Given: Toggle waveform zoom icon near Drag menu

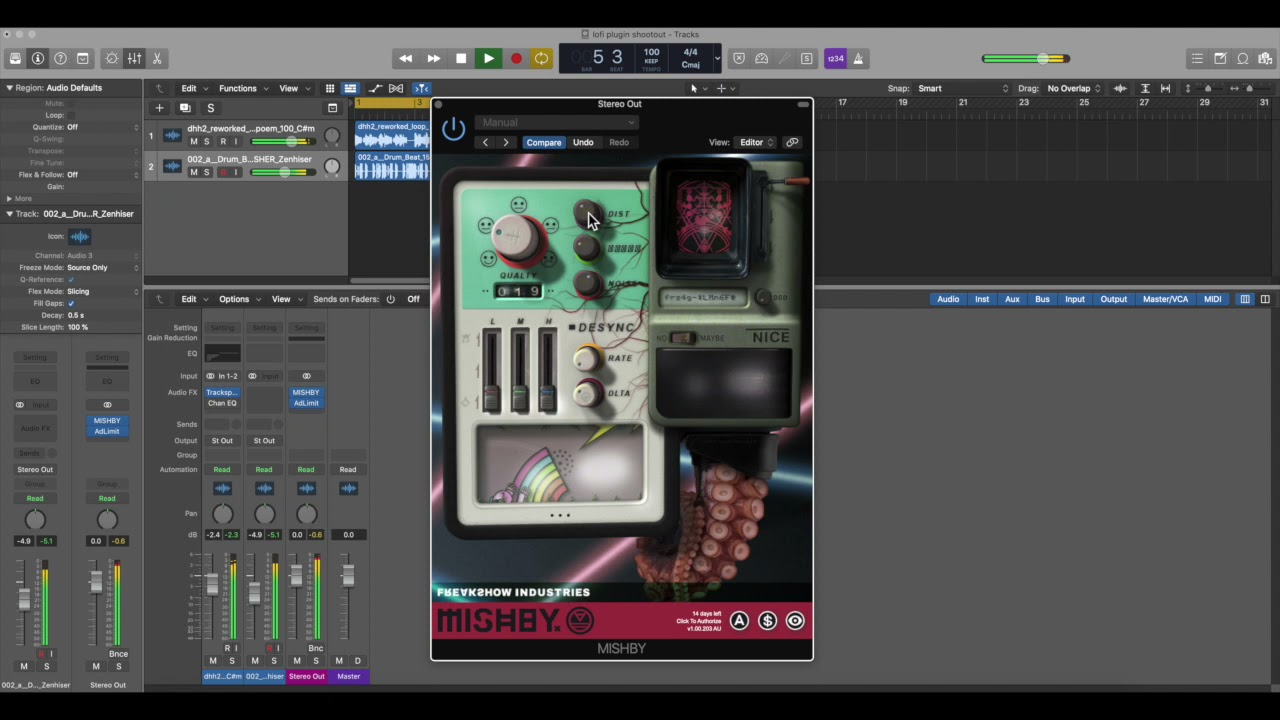Looking at the screenshot, I should 1120,88.
